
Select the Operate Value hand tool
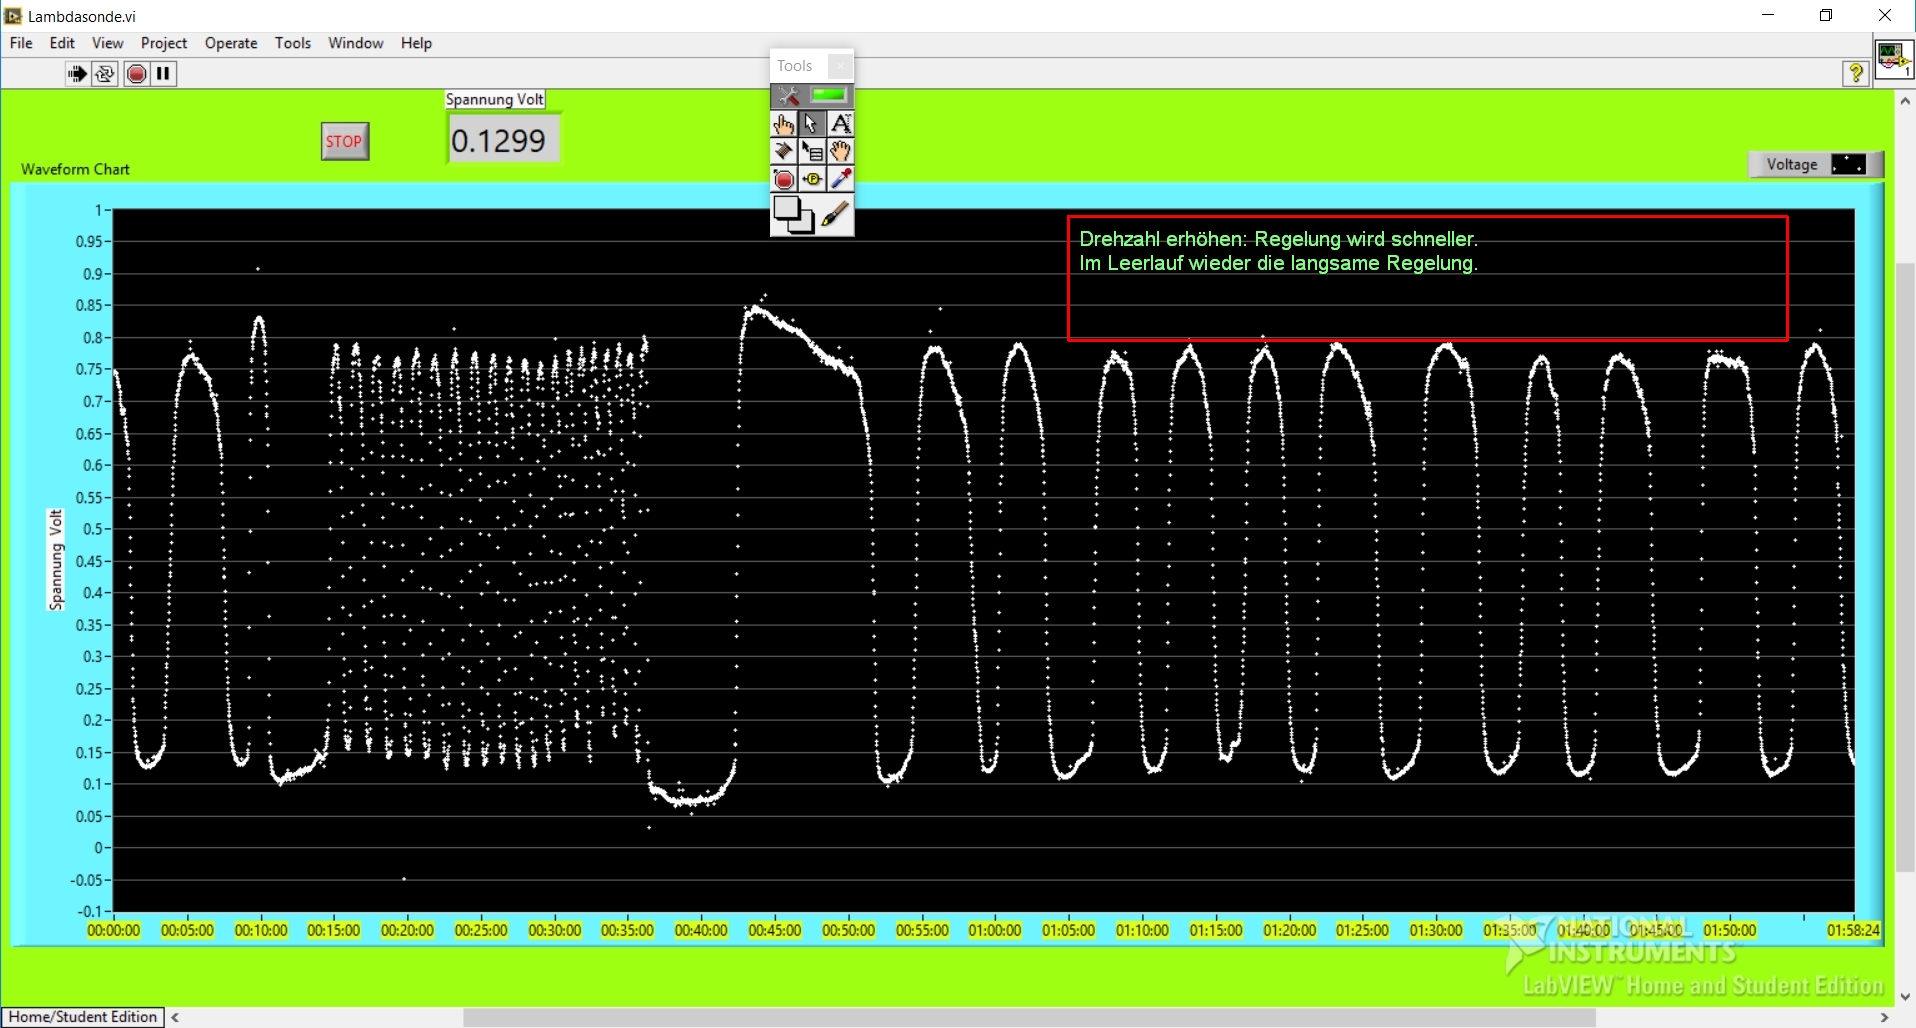[x=784, y=124]
